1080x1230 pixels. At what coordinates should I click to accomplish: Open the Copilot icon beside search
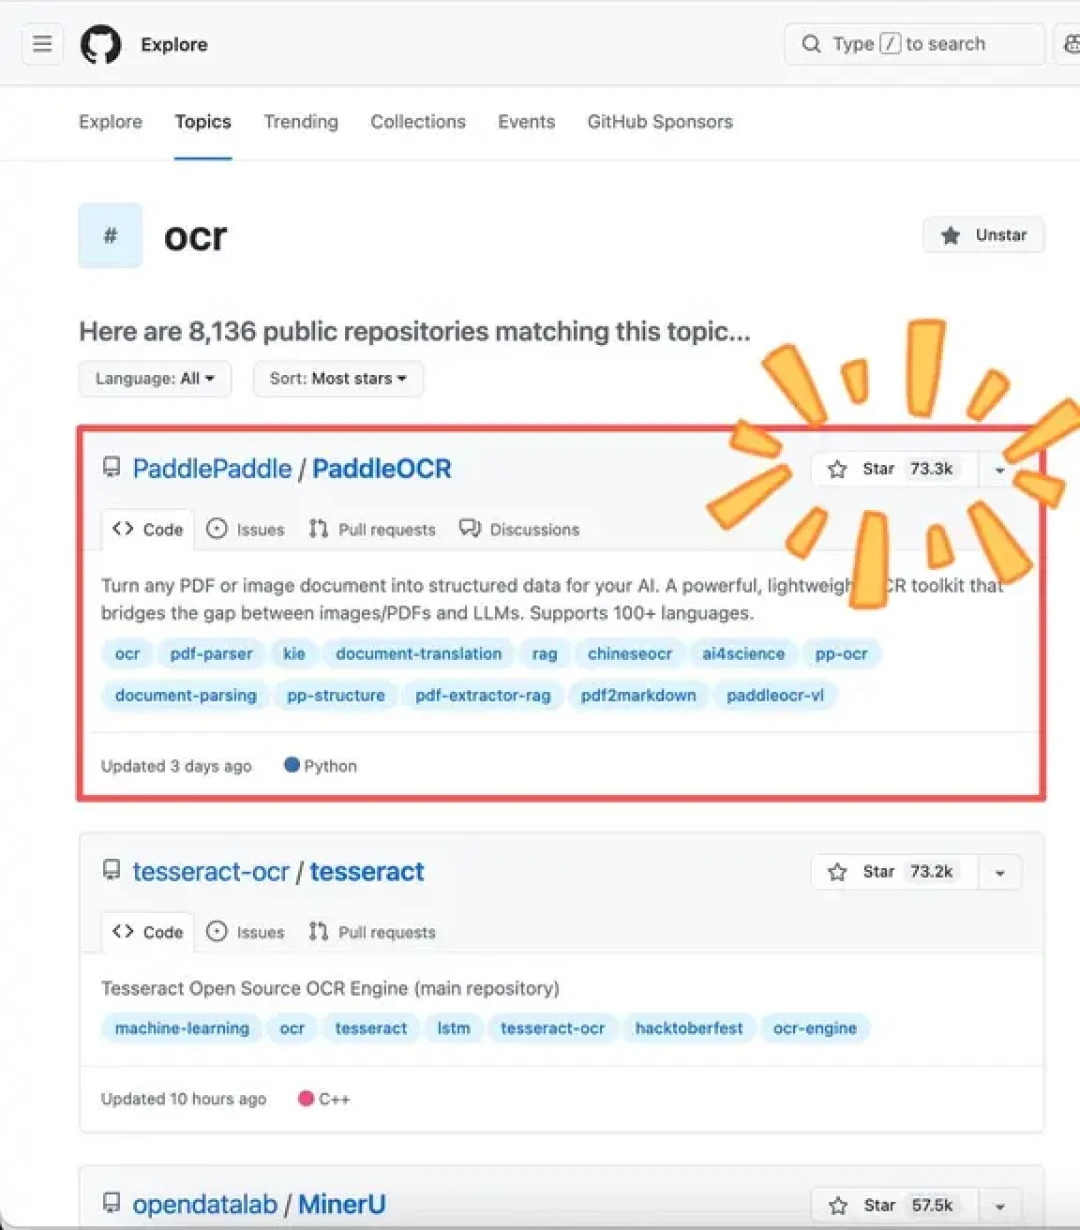(x=1070, y=44)
